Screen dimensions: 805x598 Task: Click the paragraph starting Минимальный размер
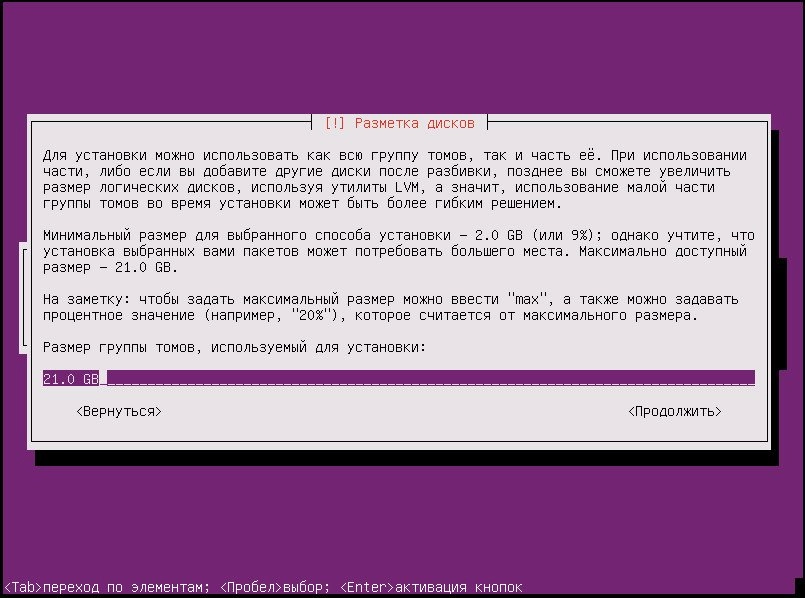tap(395, 251)
